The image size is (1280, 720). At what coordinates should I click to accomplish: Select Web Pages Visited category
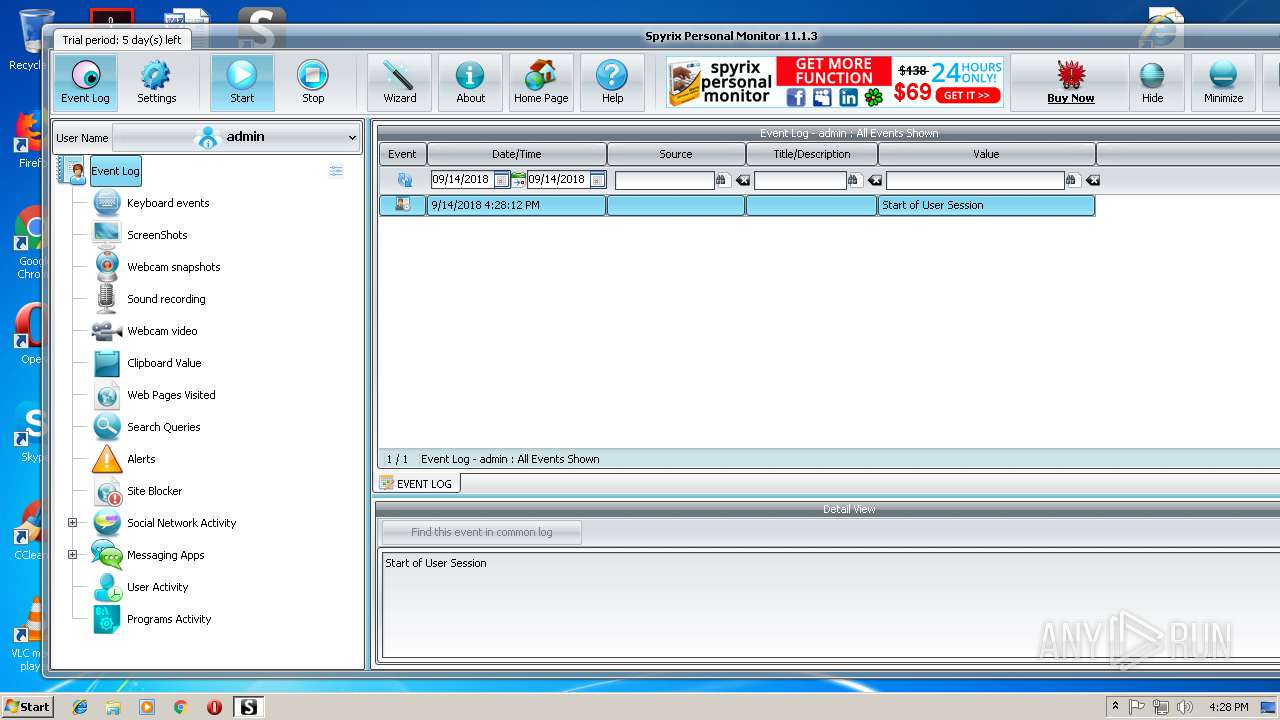pos(171,395)
